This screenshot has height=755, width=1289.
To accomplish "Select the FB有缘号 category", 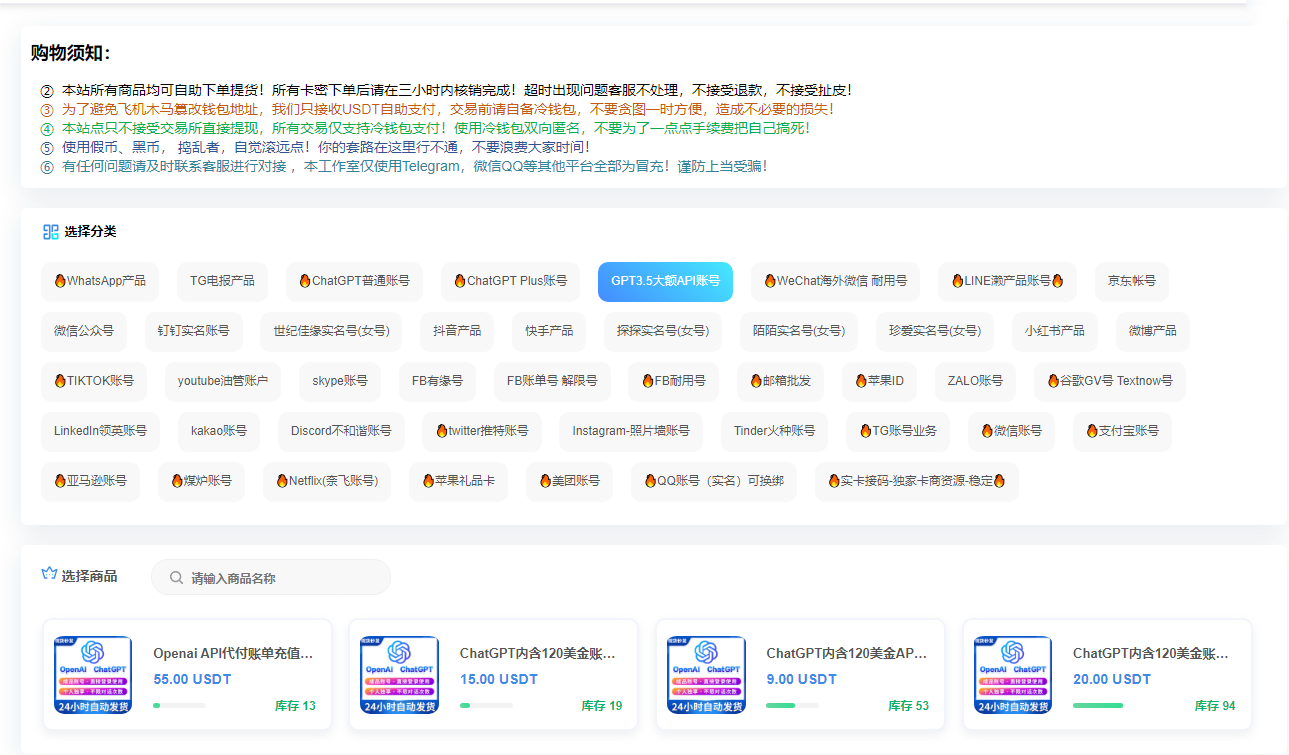I will tap(437, 382).
